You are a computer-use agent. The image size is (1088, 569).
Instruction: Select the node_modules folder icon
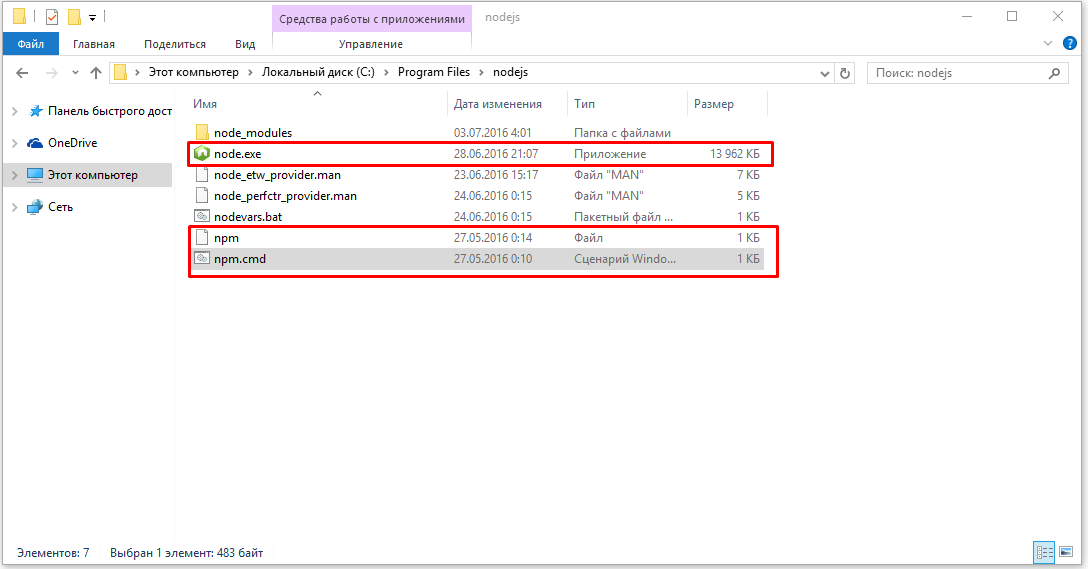(x=202, y=133)
